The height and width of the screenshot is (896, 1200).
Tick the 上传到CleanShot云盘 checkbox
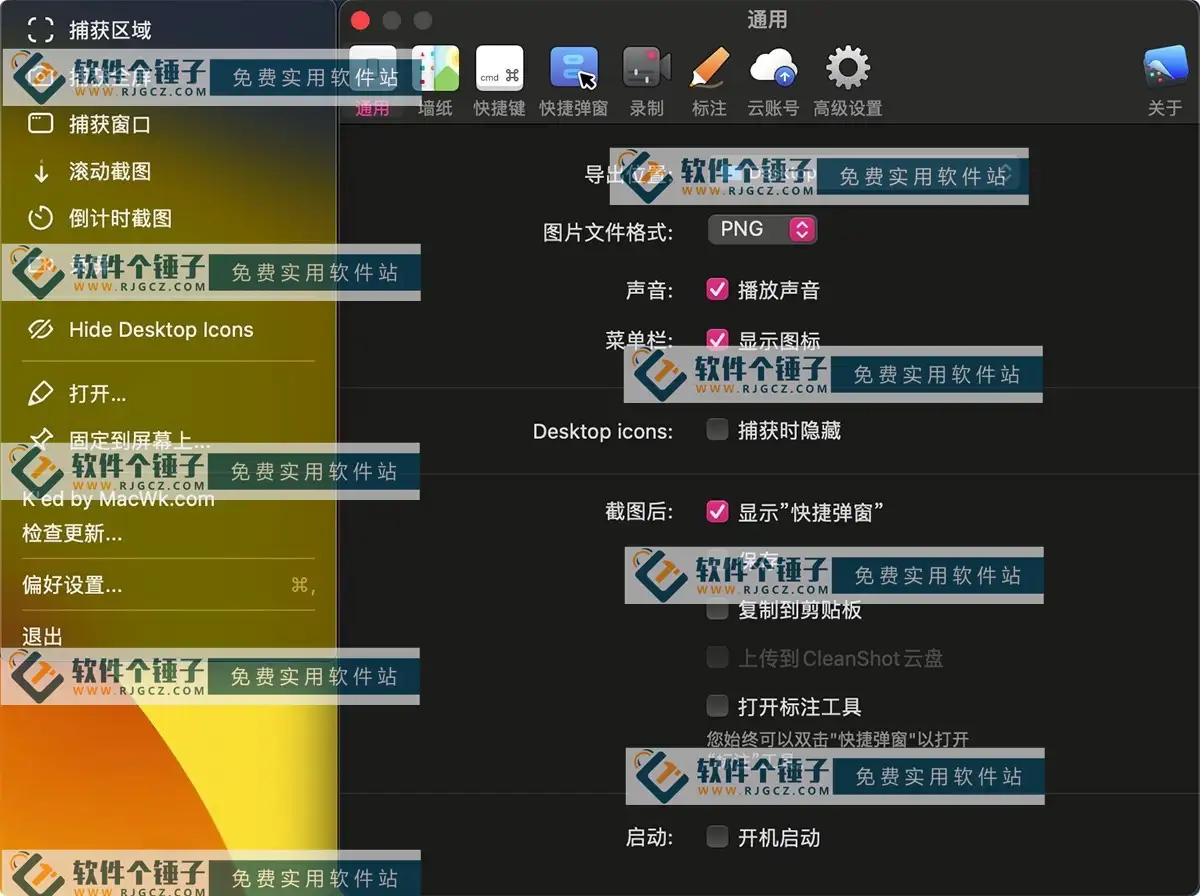pyautogui.click(x=717, y=658)
